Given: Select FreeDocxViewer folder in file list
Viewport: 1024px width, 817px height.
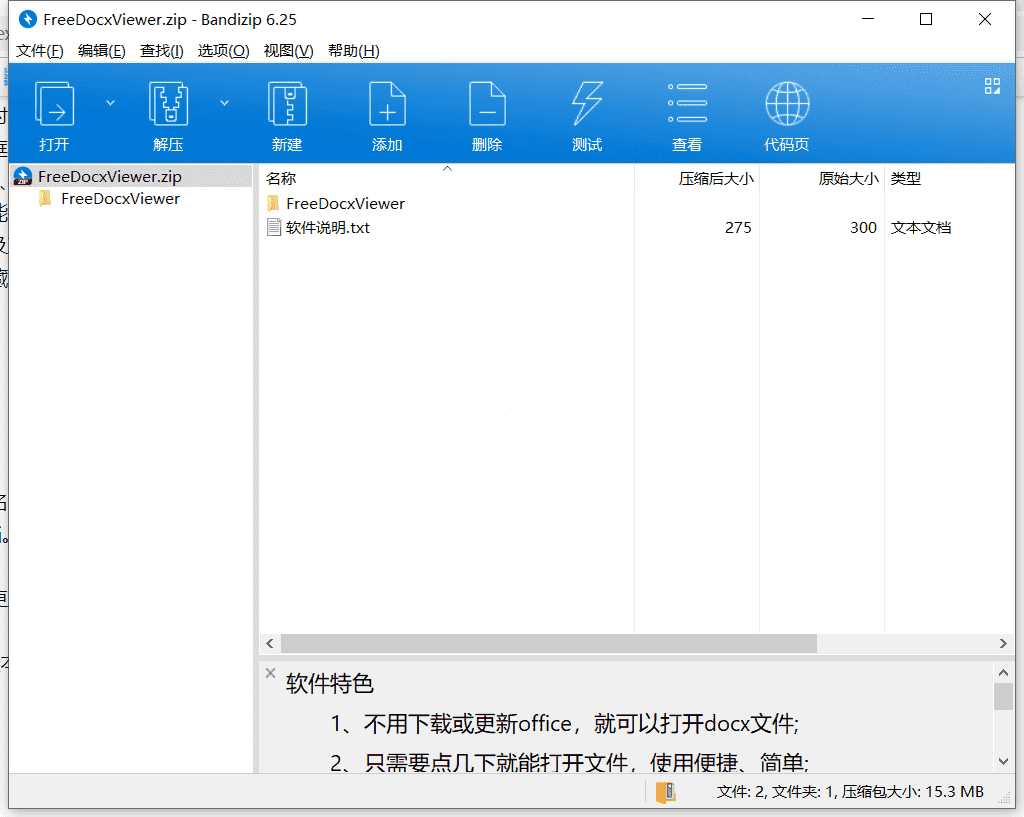Looking at the screenshot, I should click(345, 204).
